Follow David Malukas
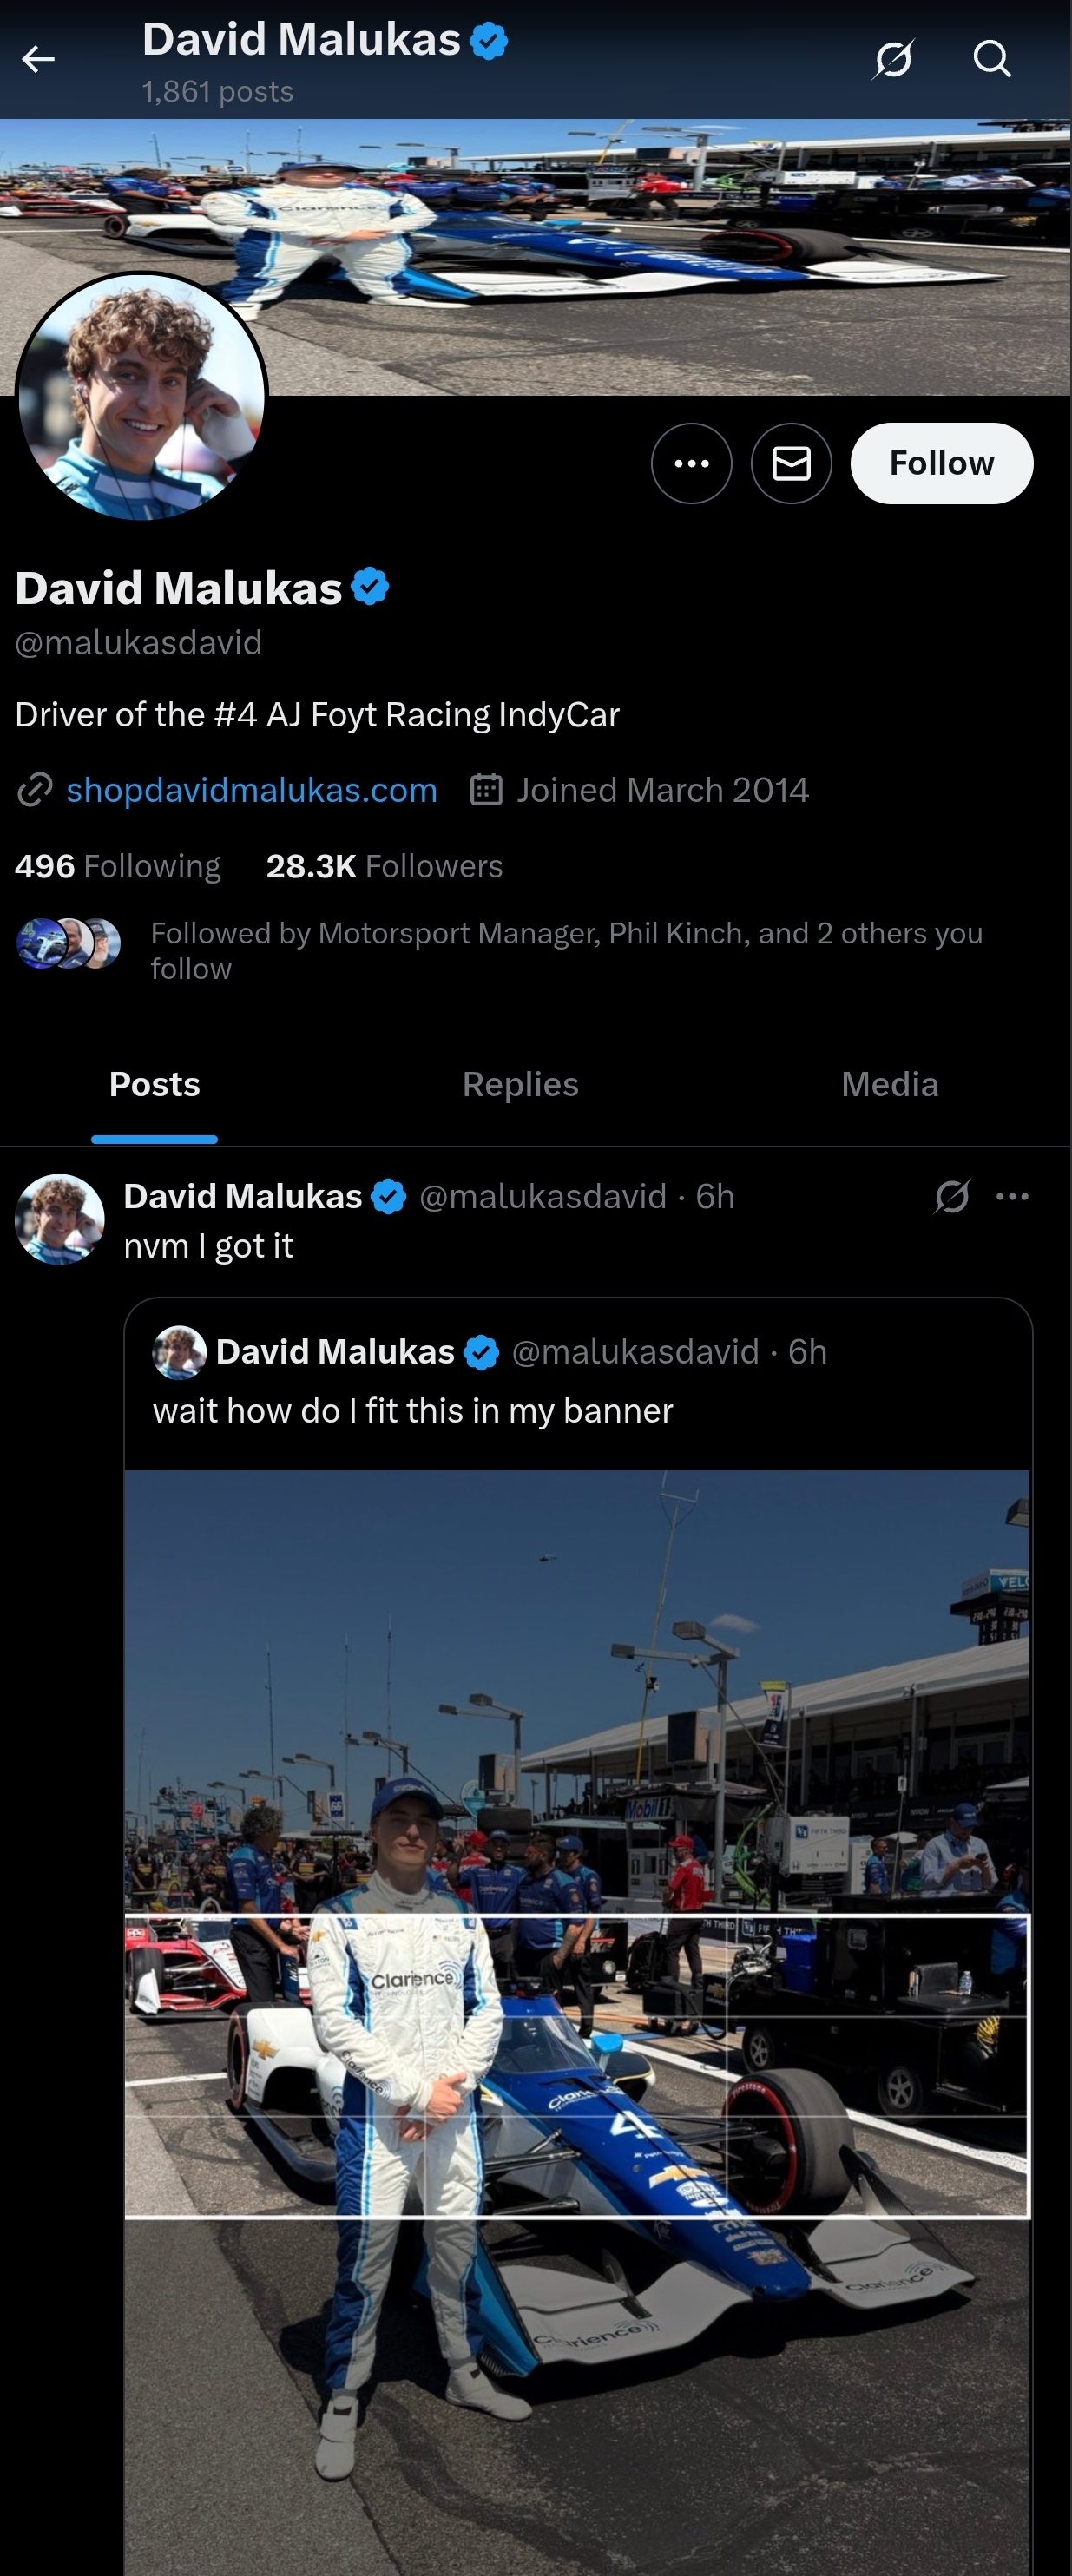Image resolution: width=1072 pixels, height=2576 pixels. coord(941,463)
